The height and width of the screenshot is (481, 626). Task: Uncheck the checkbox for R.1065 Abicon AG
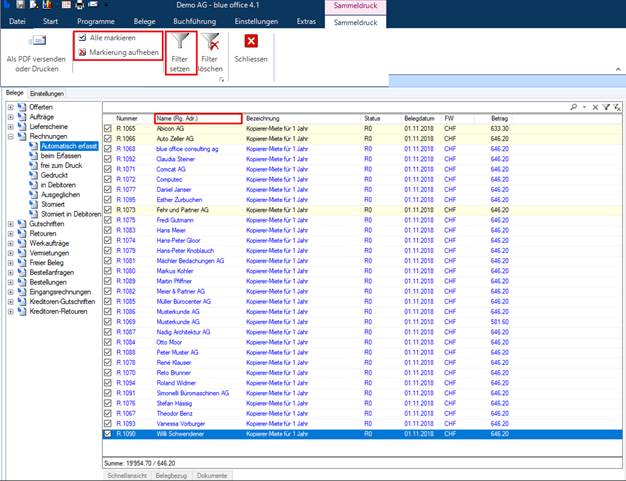coord(108,129)
